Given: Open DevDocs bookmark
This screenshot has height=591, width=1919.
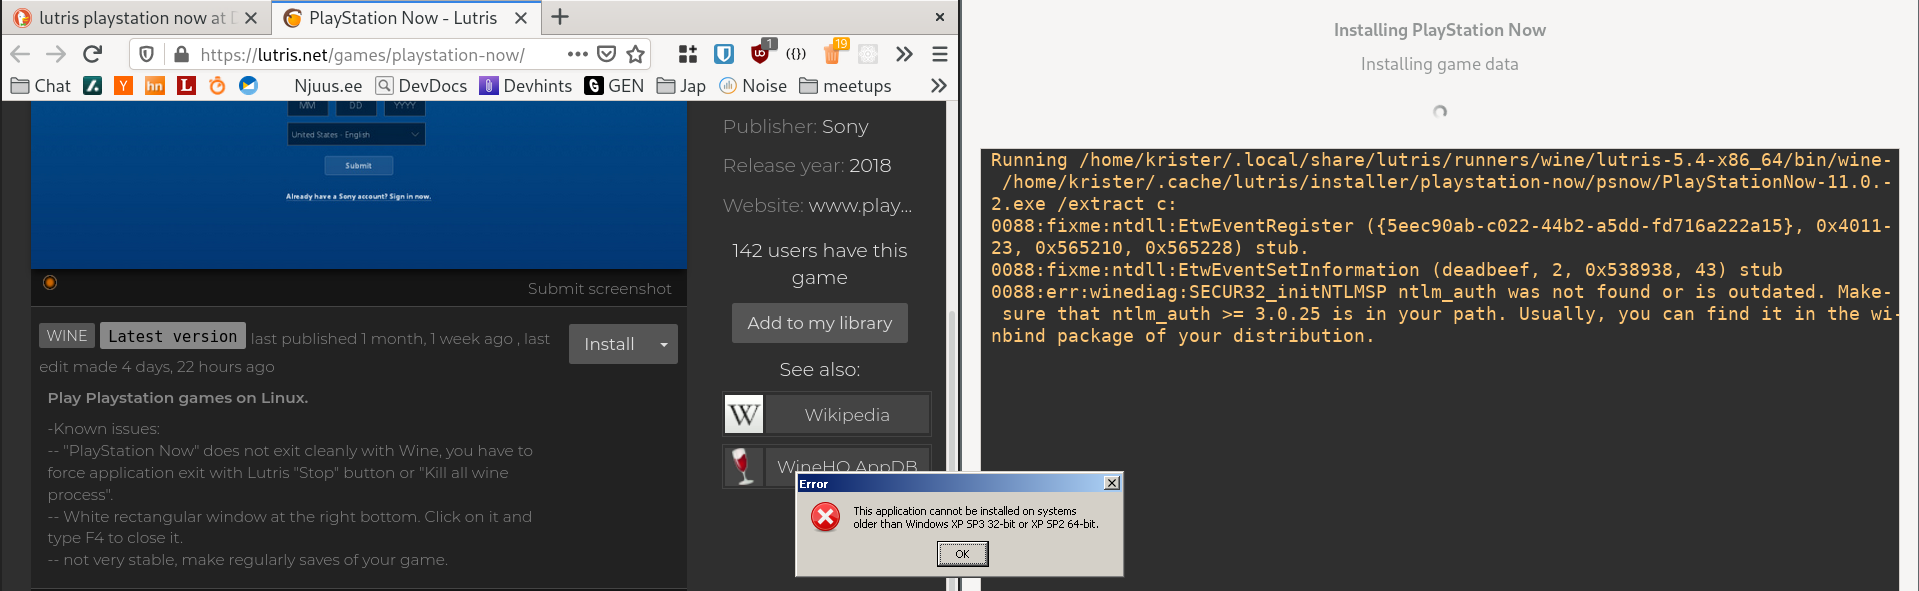Looking at the screenshot, I should click(x=421, y=86).
